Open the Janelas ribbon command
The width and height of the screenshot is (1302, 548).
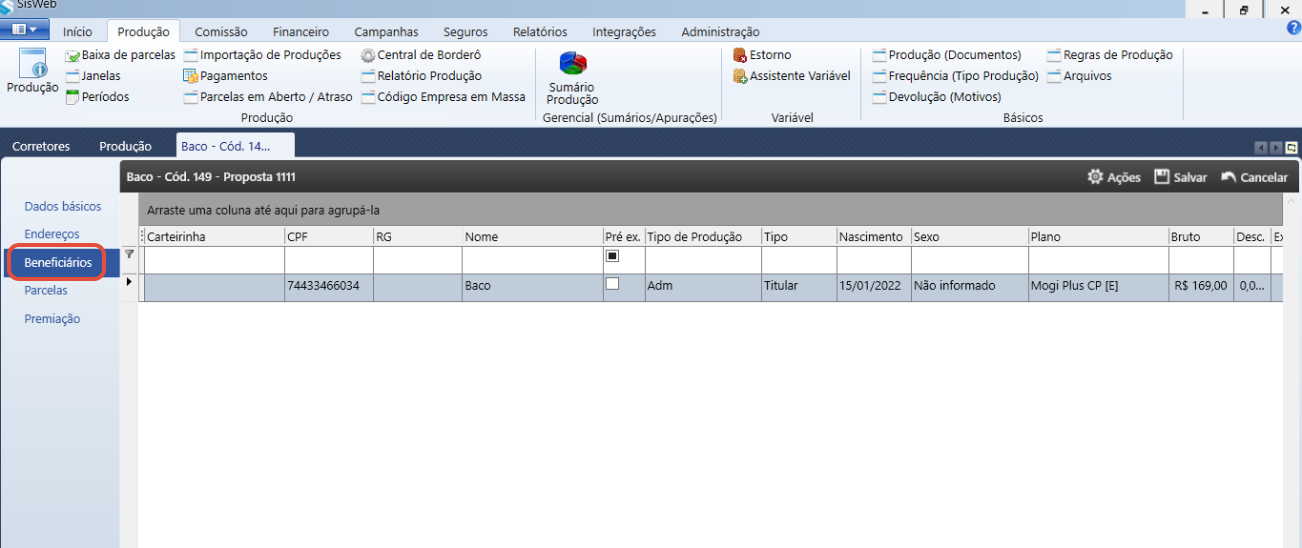[93, 76]
